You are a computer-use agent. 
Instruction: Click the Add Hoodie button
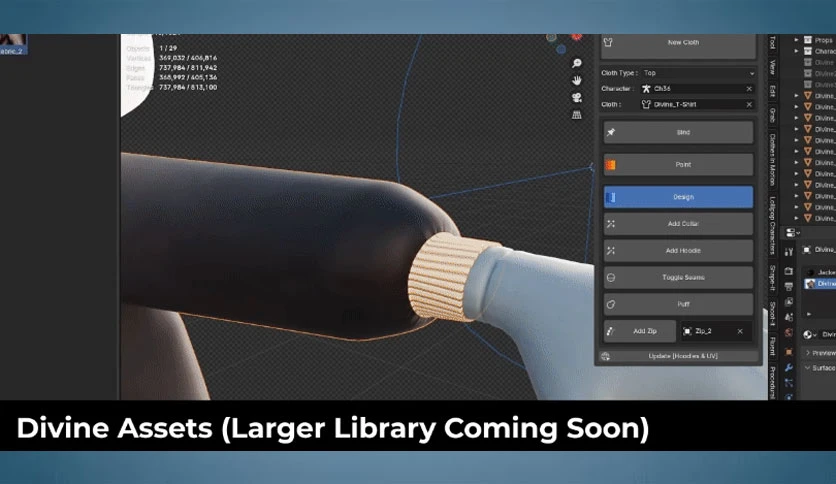point(679,251)
